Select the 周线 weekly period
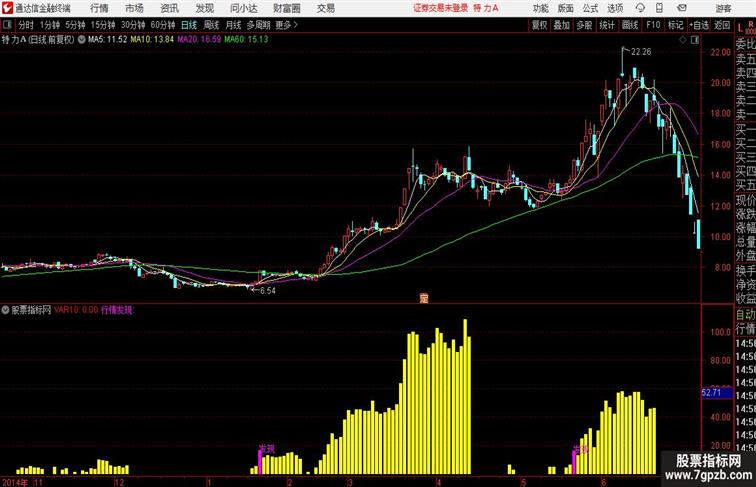 (x=211, y=25)
